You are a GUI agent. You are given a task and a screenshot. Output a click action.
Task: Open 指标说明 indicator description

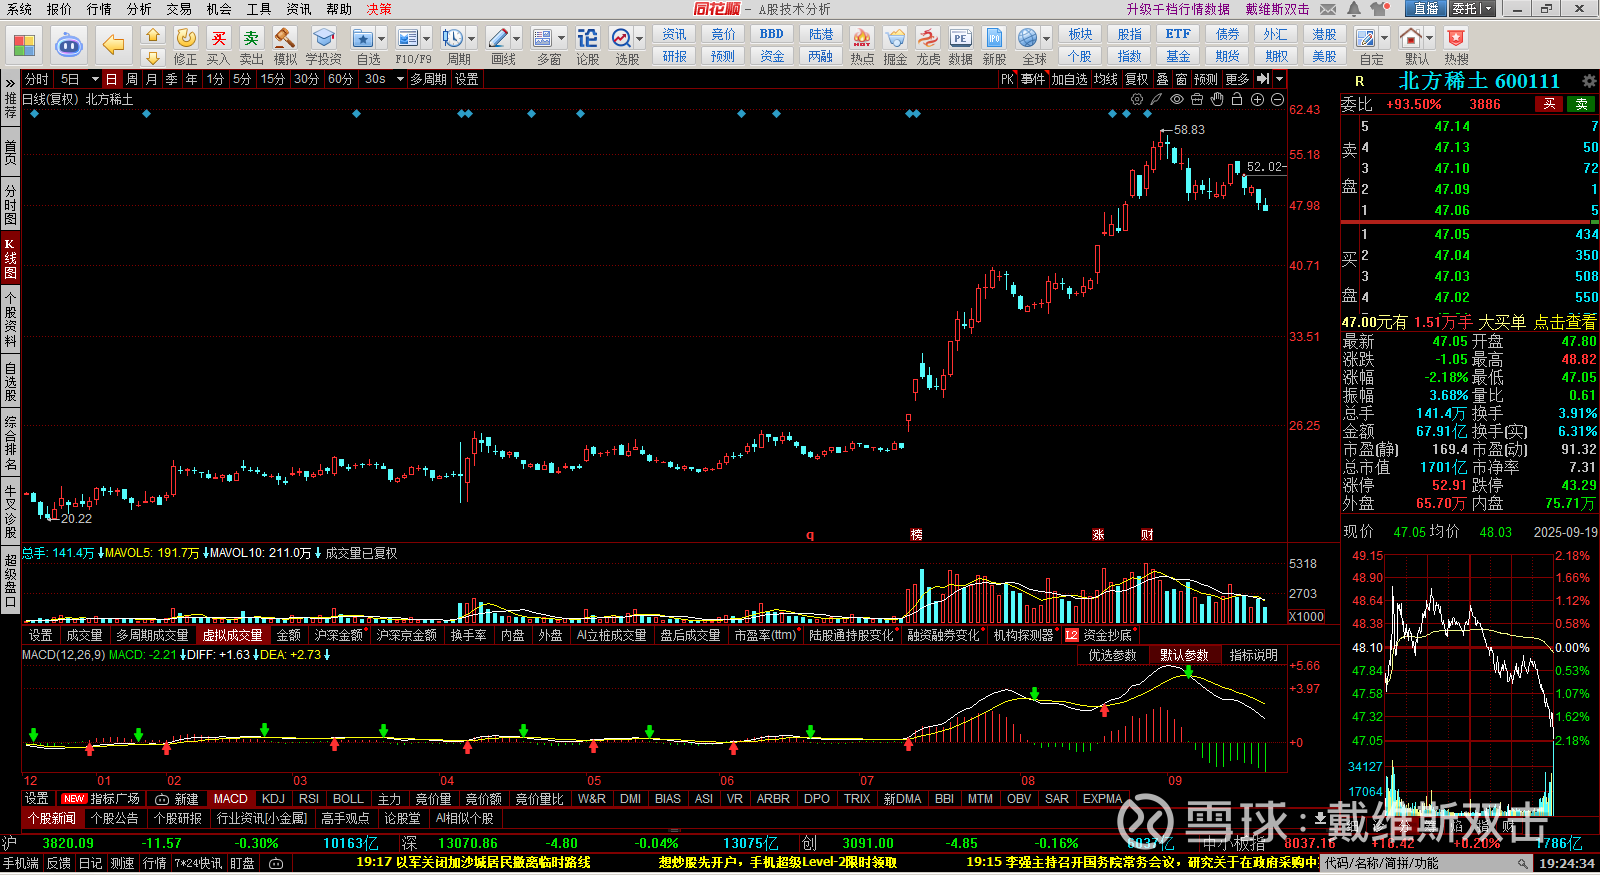point(1253,655)
